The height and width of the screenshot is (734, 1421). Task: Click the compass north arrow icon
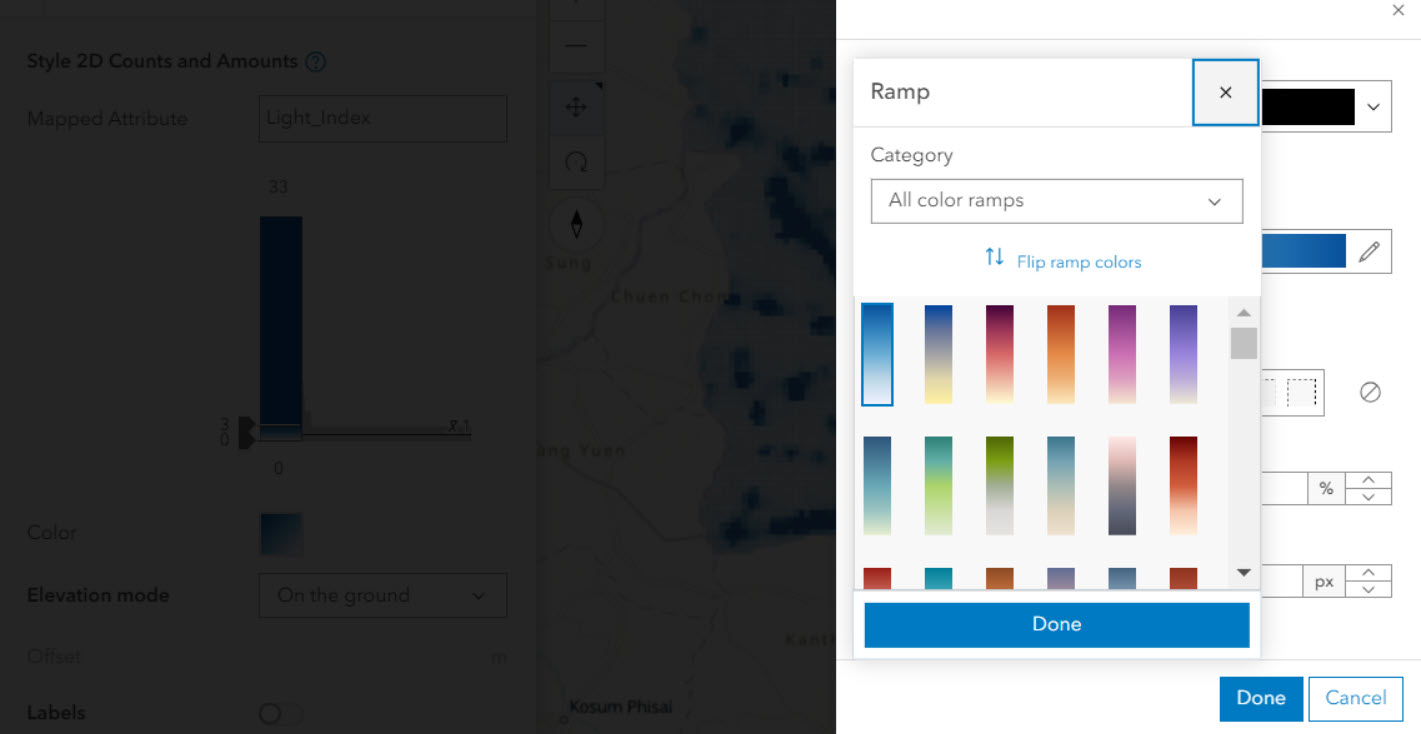576,223
